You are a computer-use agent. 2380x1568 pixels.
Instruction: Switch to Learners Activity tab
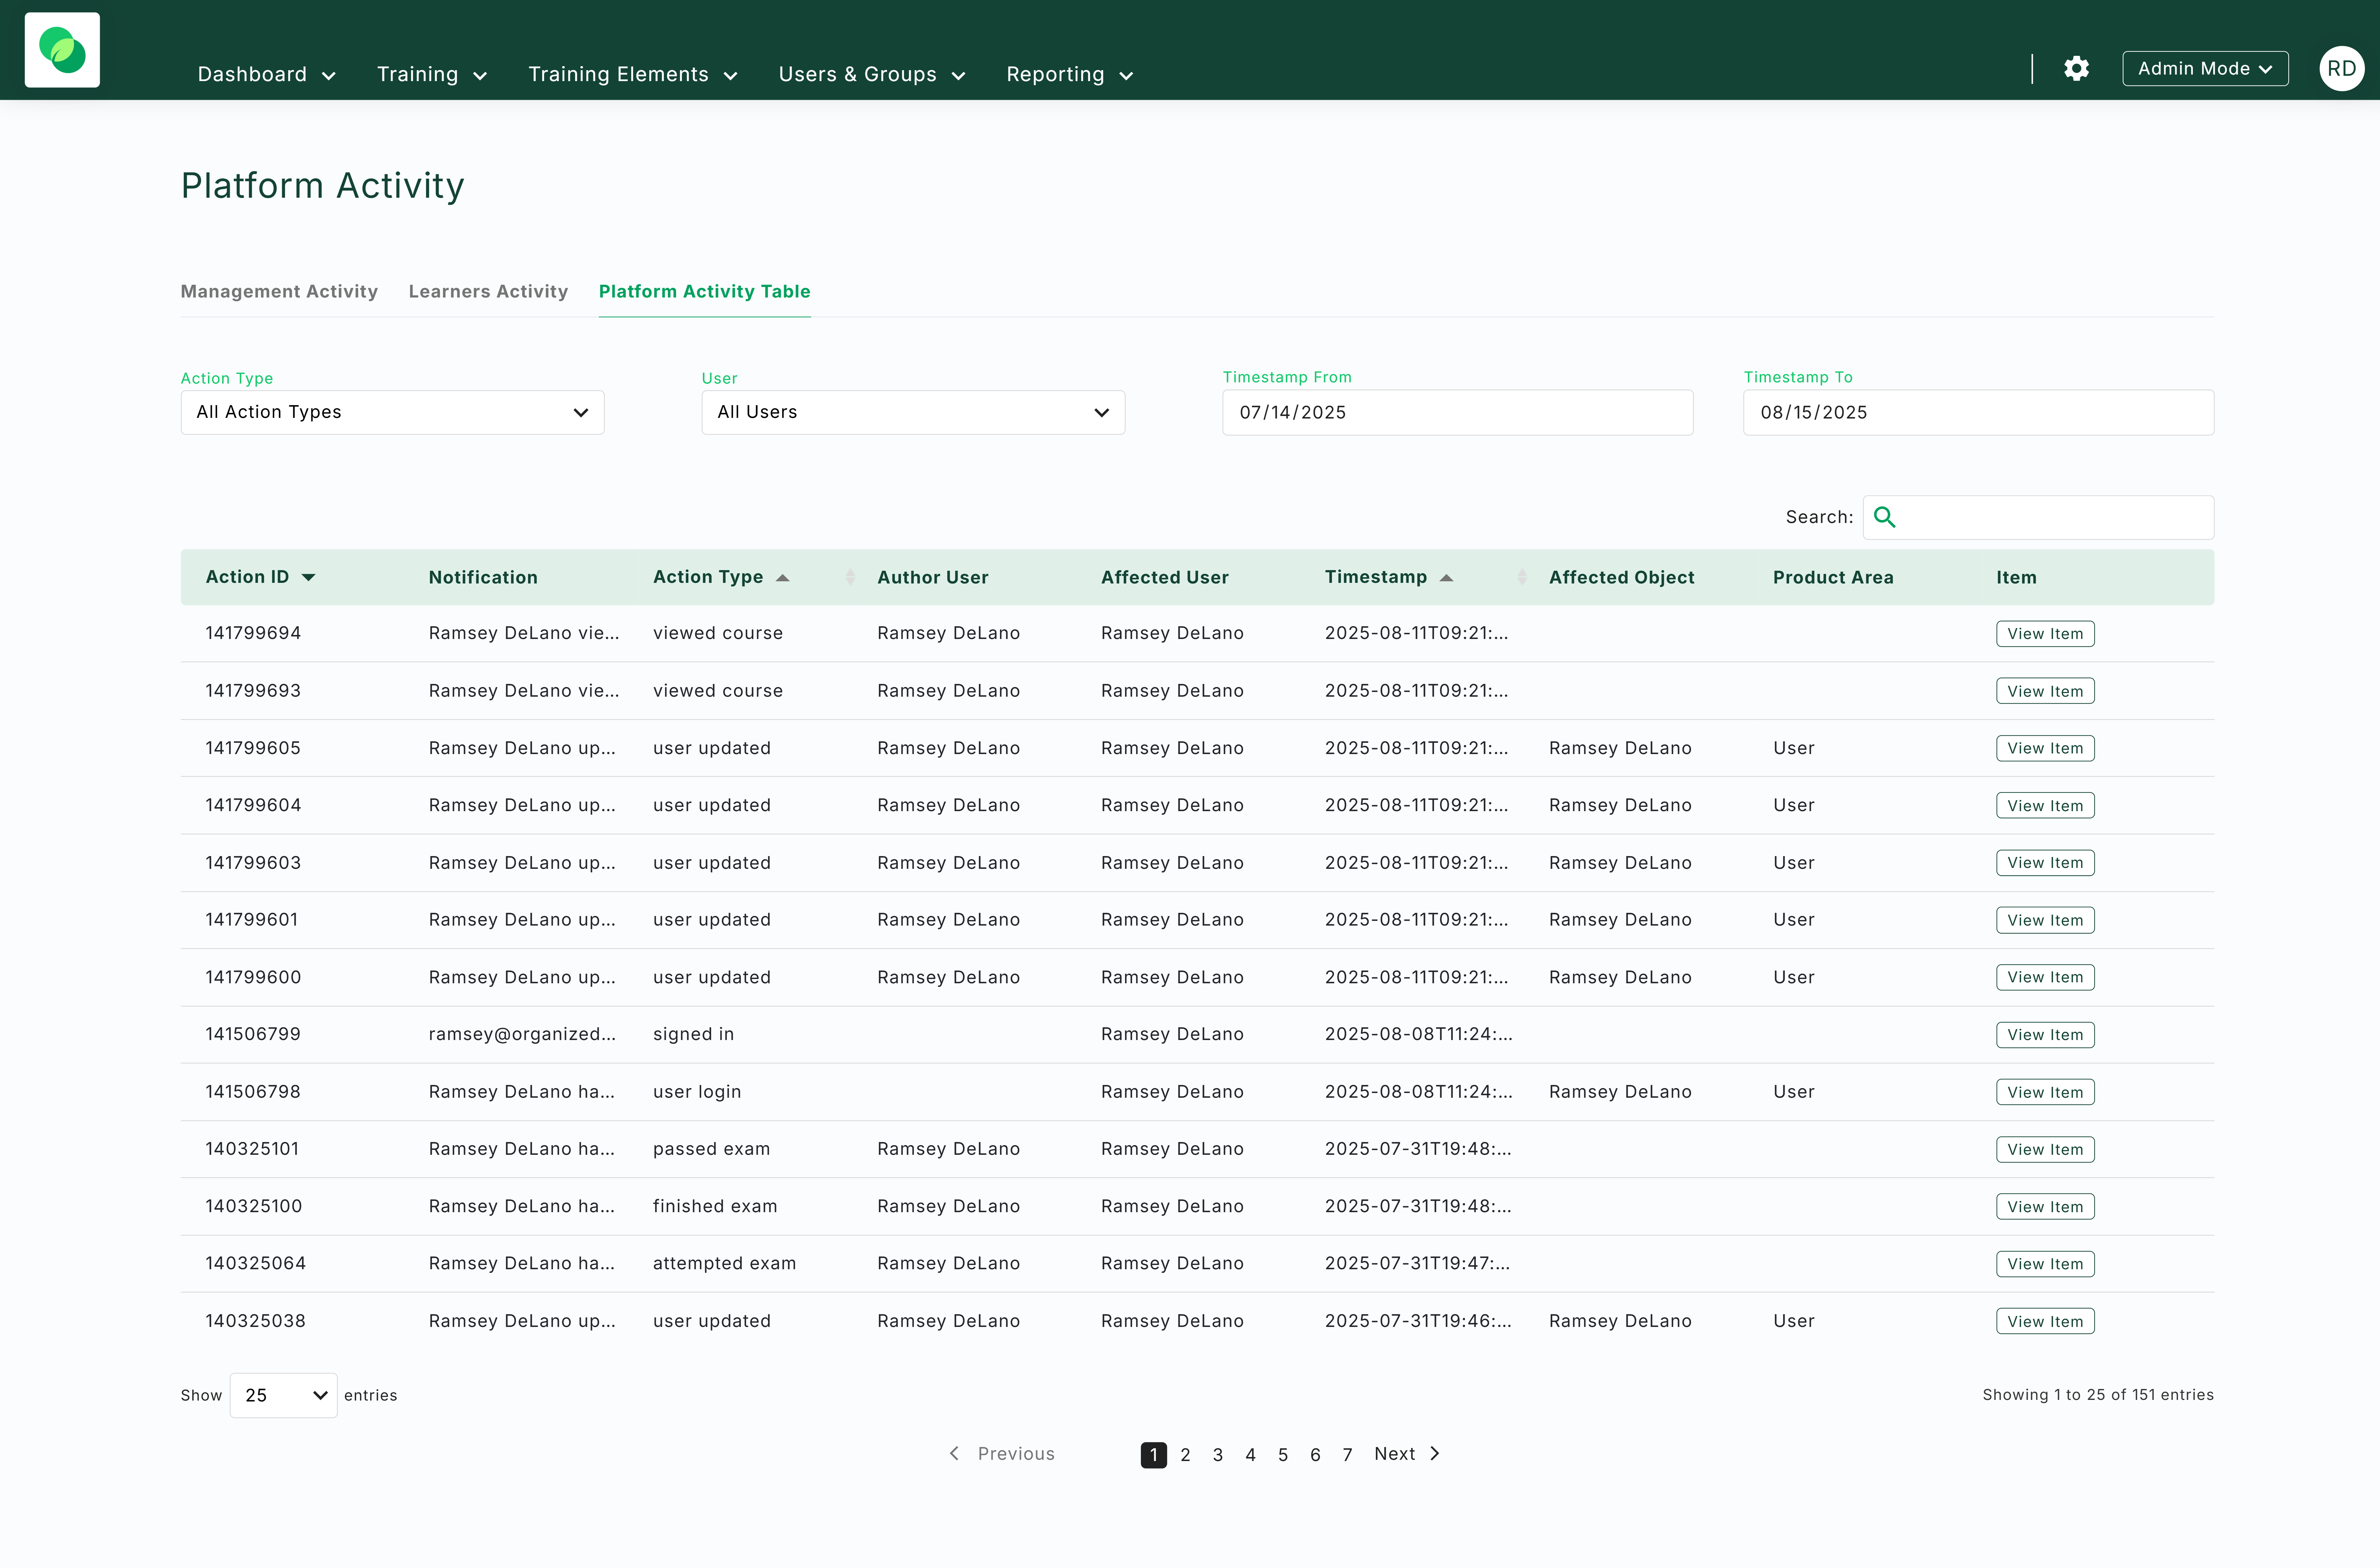[488, 291]
